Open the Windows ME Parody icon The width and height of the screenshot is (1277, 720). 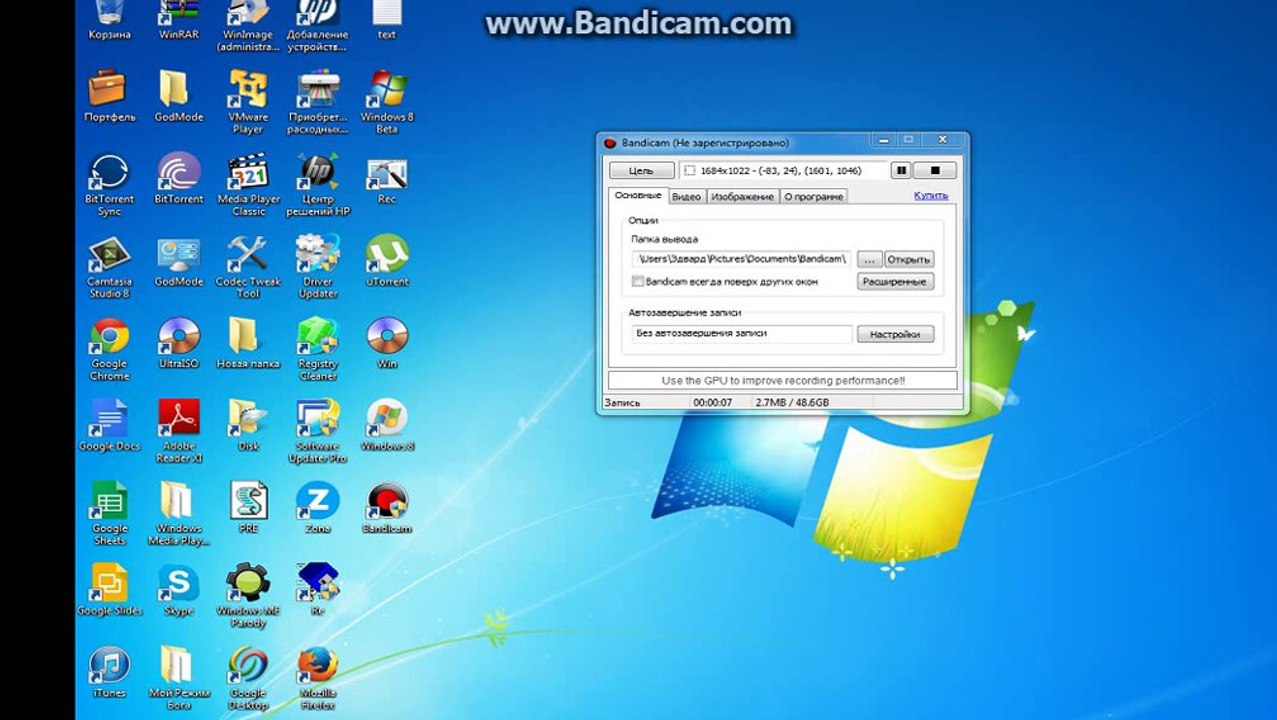[248, 596]
